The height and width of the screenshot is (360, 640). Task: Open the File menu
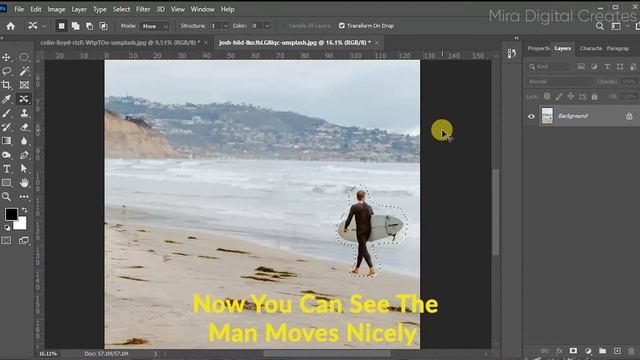tap(19, 9)
